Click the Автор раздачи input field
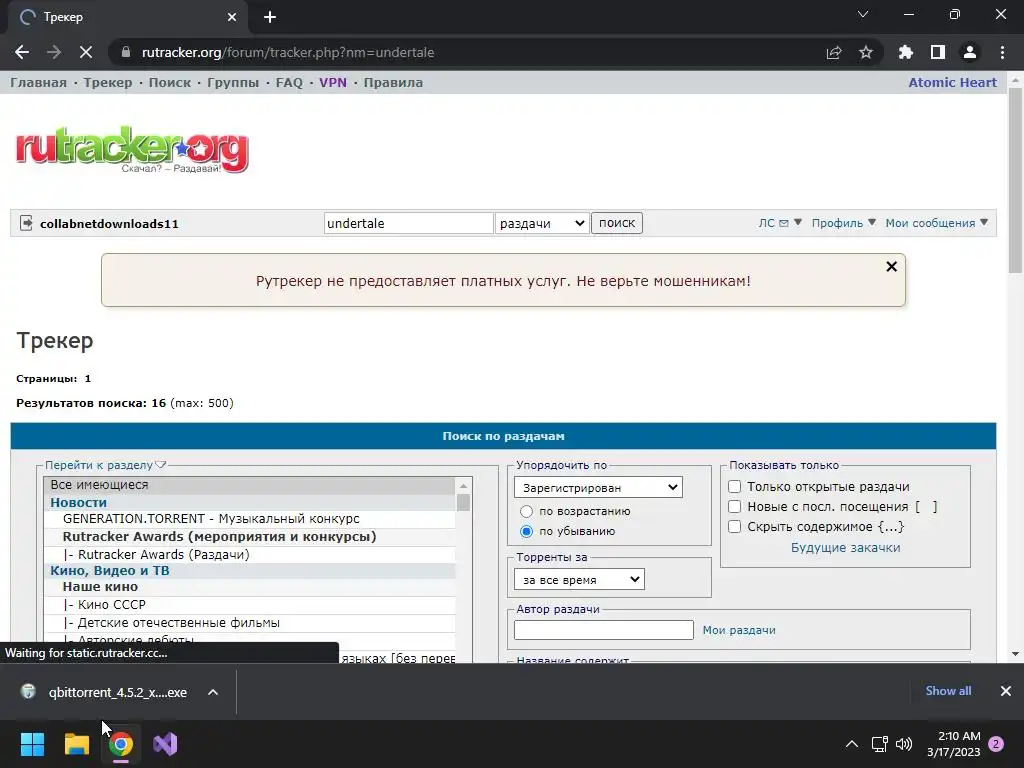The image size is (1024, 768). [604, 630]
